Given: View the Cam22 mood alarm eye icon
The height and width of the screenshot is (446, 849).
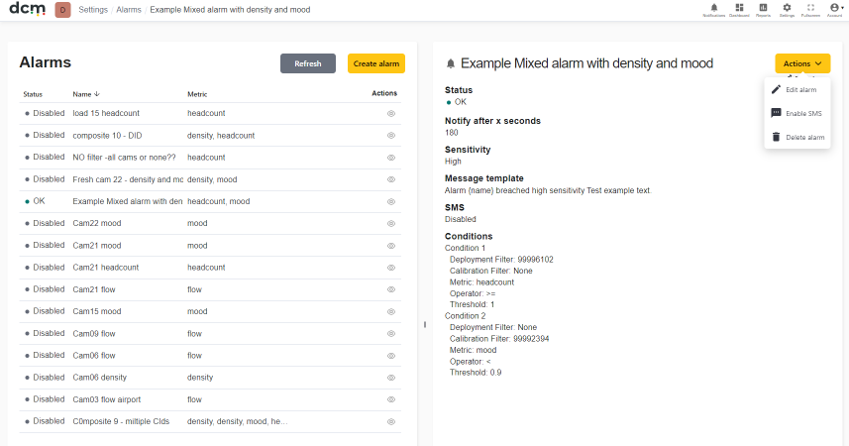Looking at the screenshot, I should click(x=391, y=224).
